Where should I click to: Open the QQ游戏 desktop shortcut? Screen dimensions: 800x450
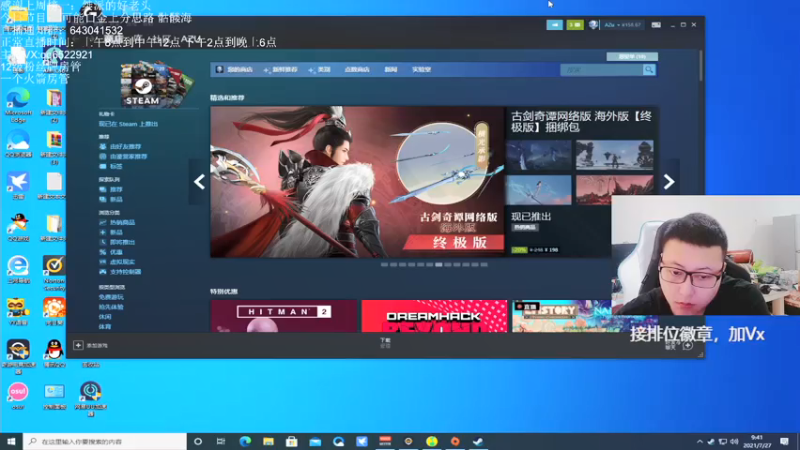(18, 229)
